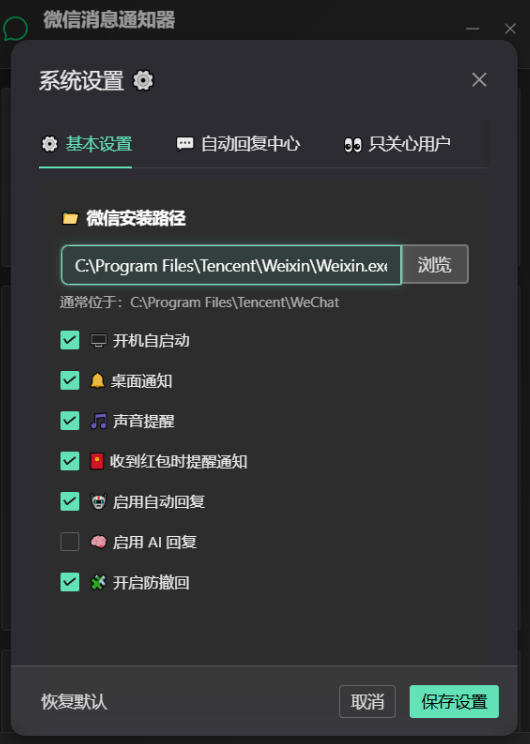This screenshot has height=744, width=530.
Task: Click the brain icon beside 启用 AI 回复
Action: pos(98,541)
